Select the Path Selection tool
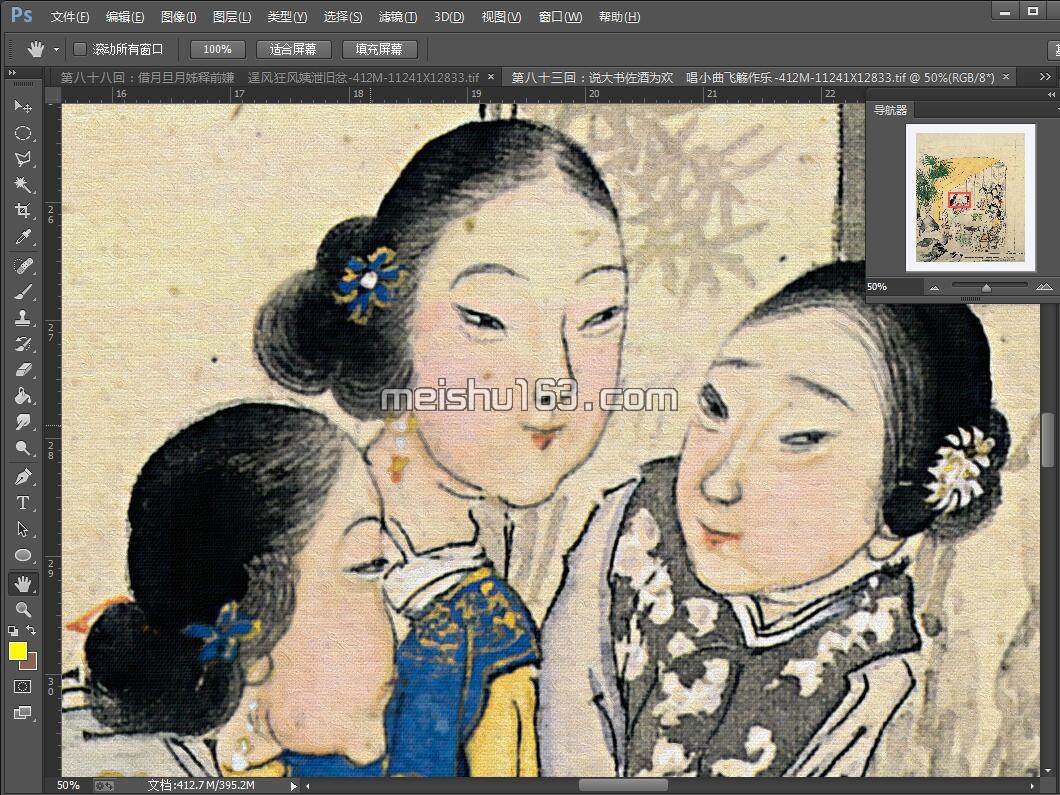 (x=23, y=529)
